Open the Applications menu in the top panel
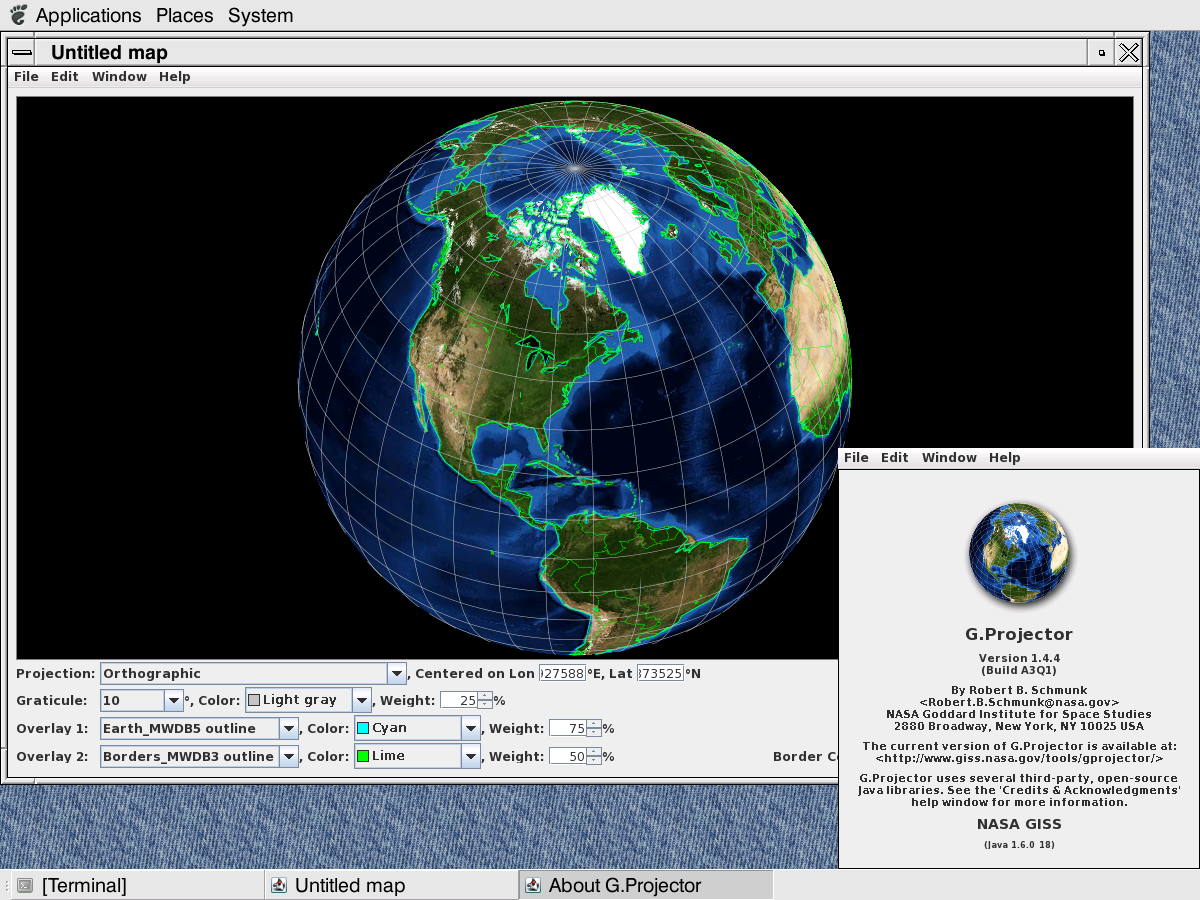The width and height of the screenshot is (1200, 900). 89,16
